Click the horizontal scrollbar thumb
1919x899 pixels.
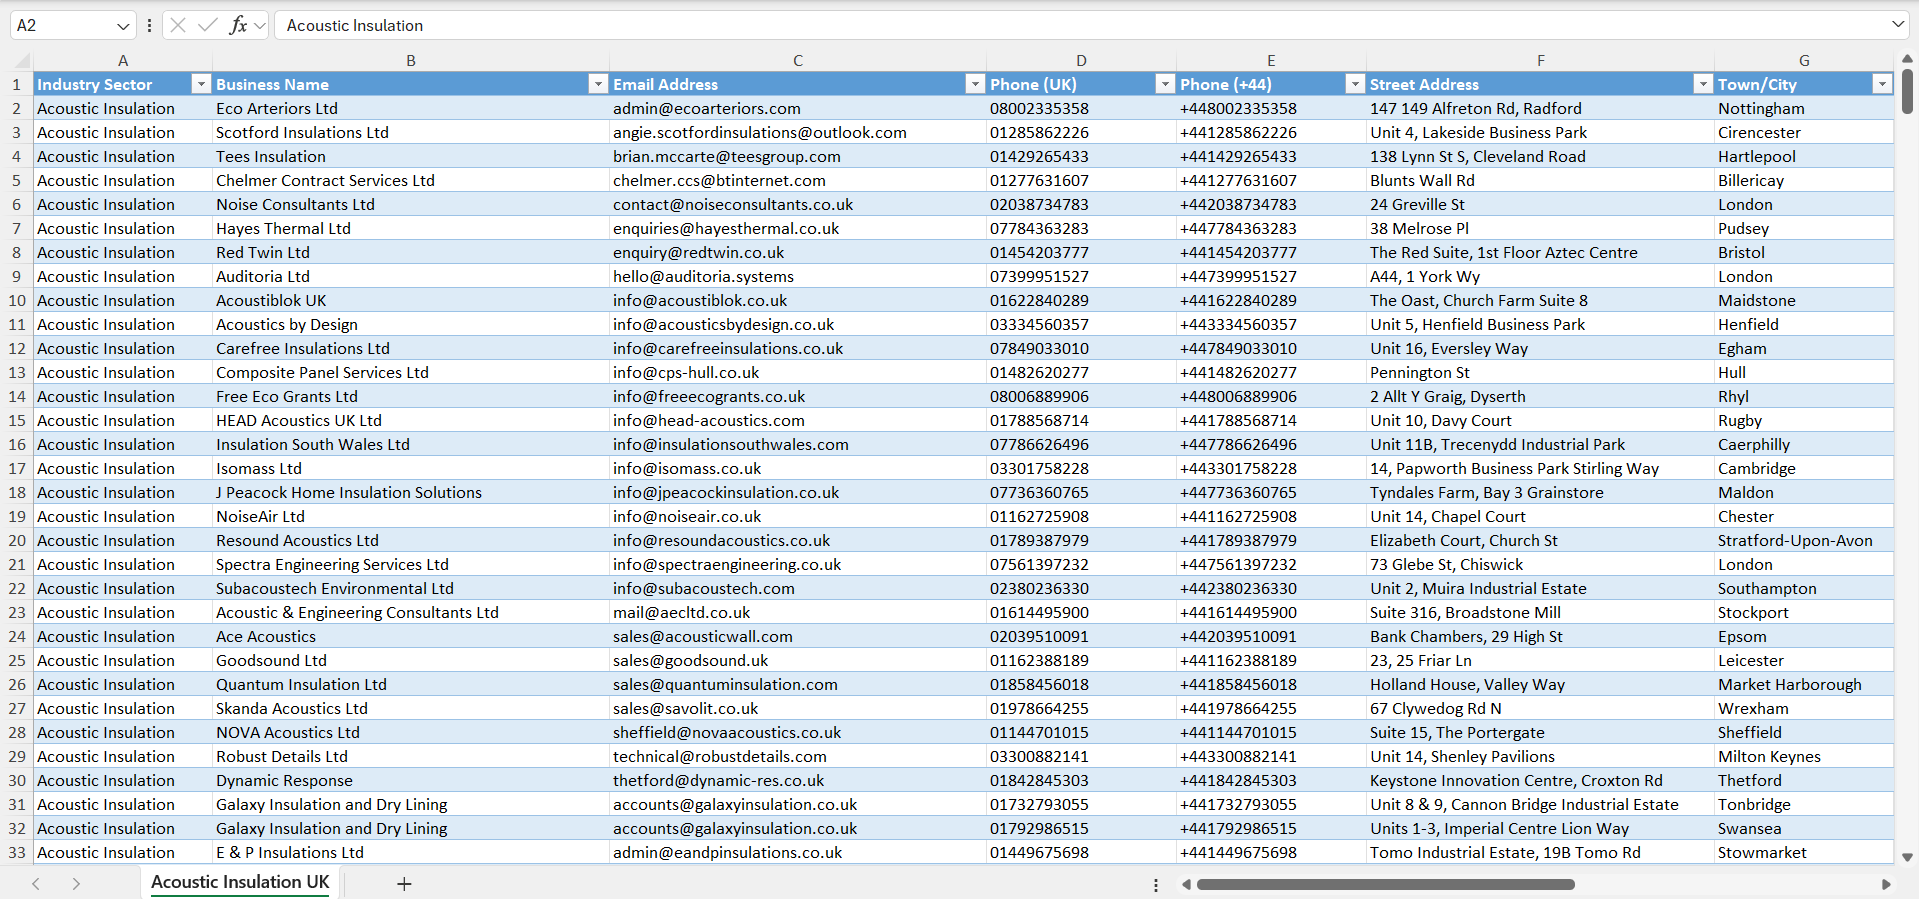tap(1386, 884)
